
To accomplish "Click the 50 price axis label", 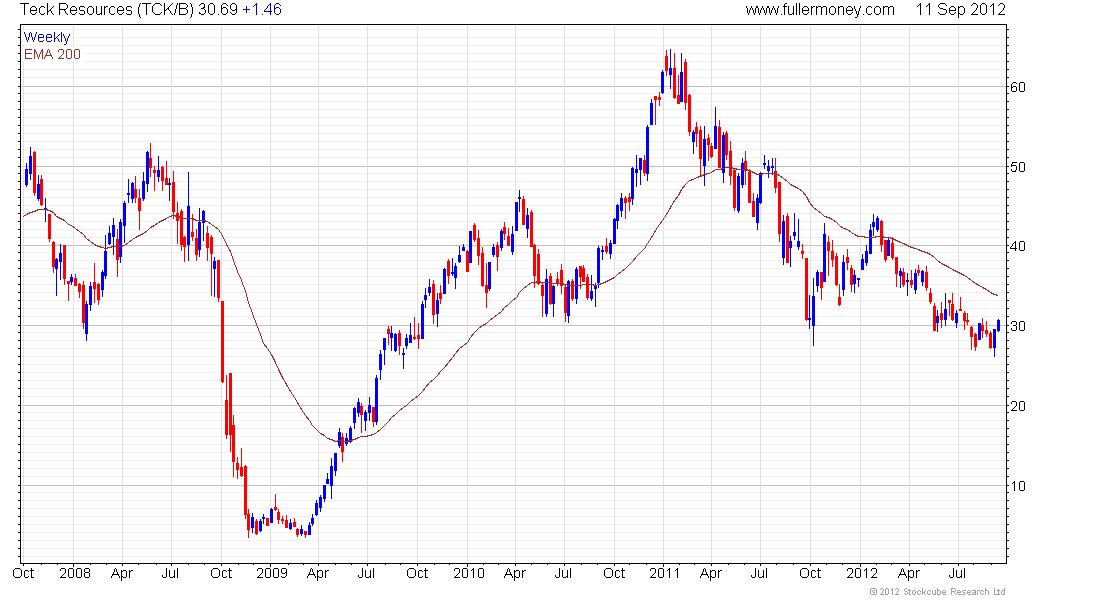I will point(1017,167).
